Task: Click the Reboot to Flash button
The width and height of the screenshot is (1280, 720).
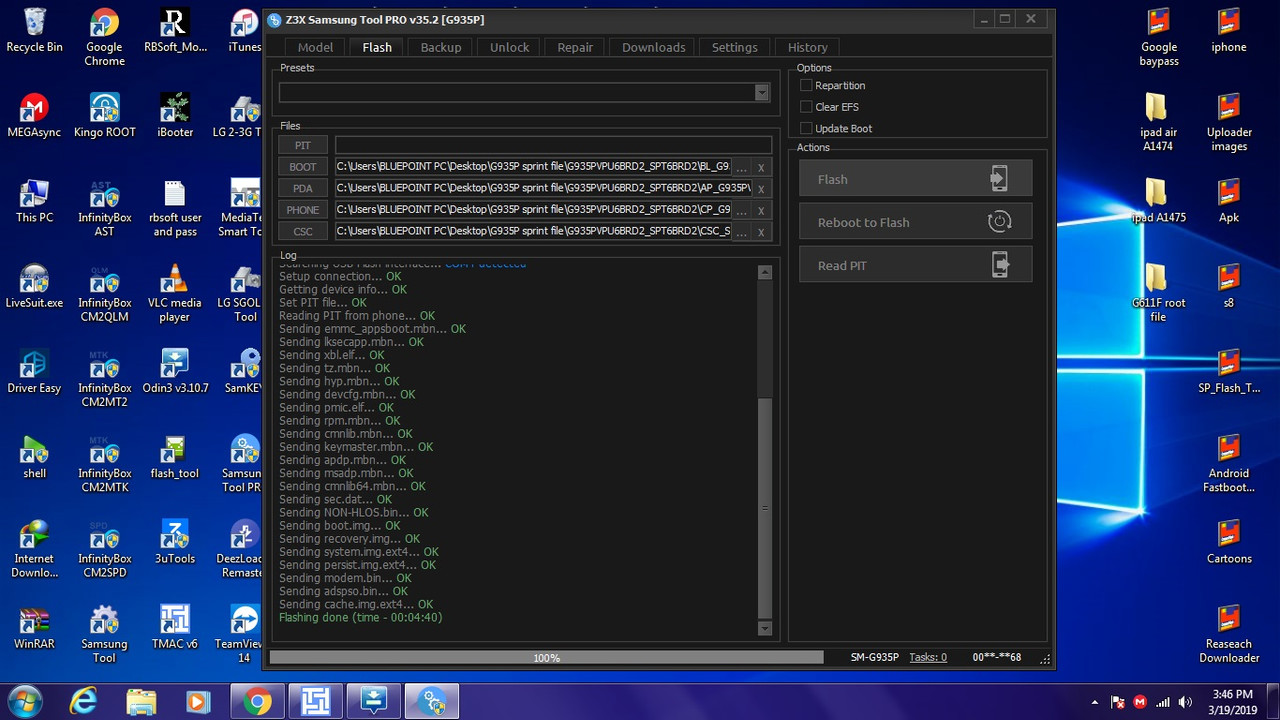Action: 915,222
